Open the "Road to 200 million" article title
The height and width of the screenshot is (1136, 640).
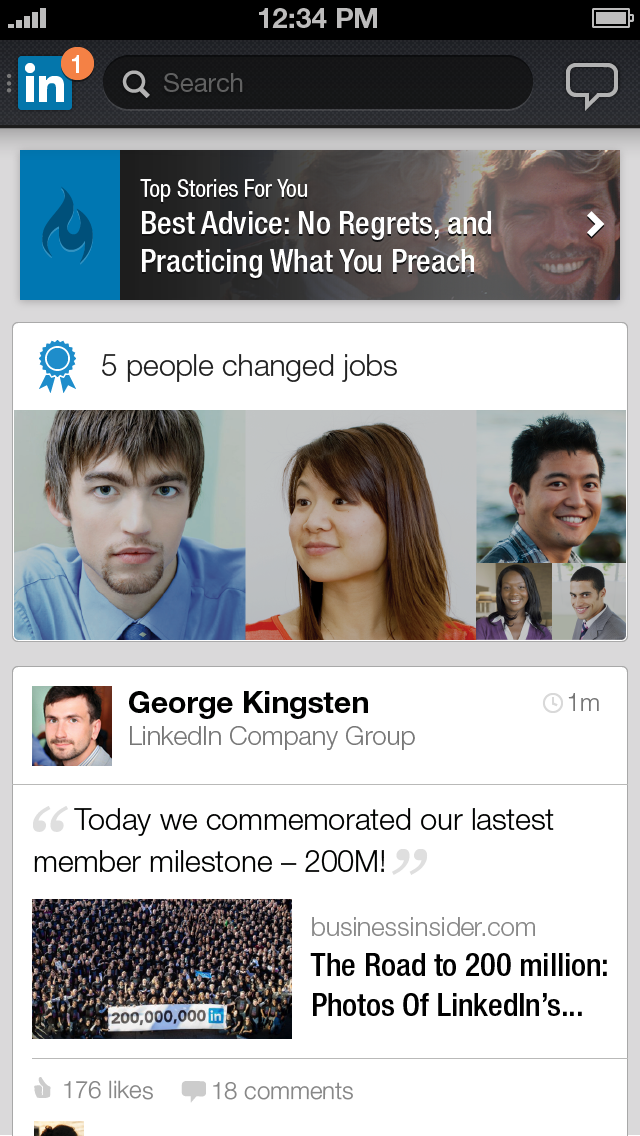tap(459, 984)
